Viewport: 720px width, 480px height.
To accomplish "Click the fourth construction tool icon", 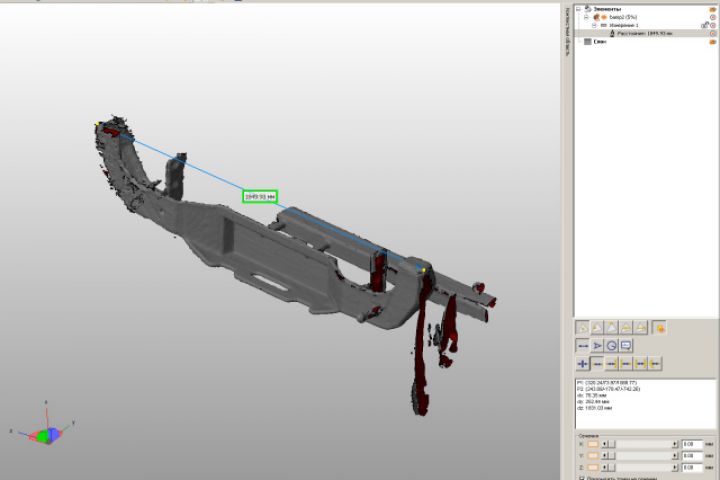I will (x=626, y=328).
